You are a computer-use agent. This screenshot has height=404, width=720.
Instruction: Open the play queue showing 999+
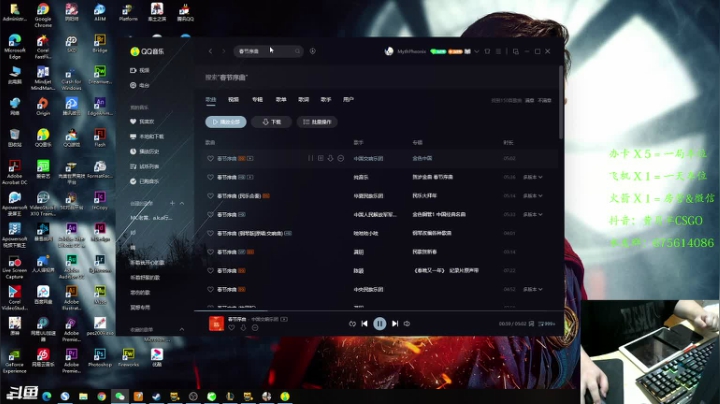click(x=546, y=324)
